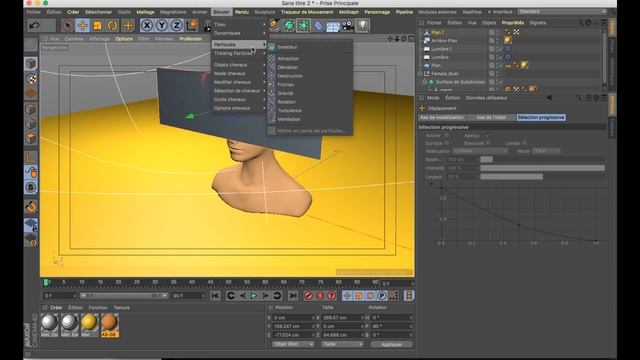The width and height of the screenshot is (640, 360).
Task: Toggle visibility dots for Plan.1
Action: [497, 32]
